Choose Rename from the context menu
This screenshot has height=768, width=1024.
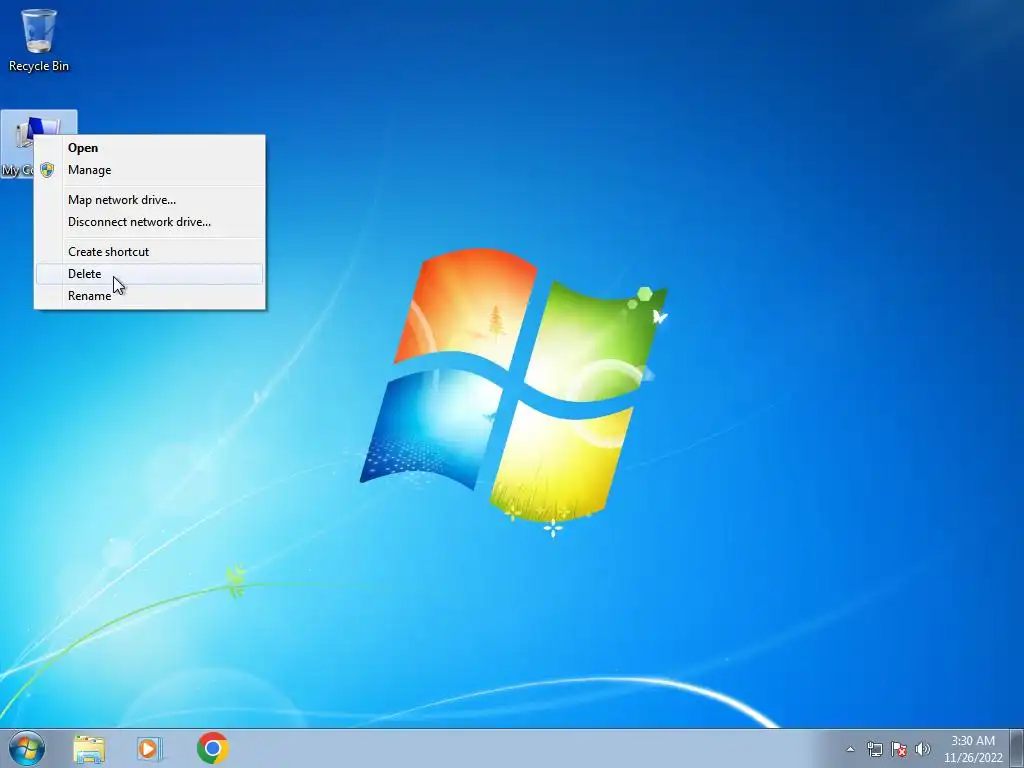tap(150, 296)
